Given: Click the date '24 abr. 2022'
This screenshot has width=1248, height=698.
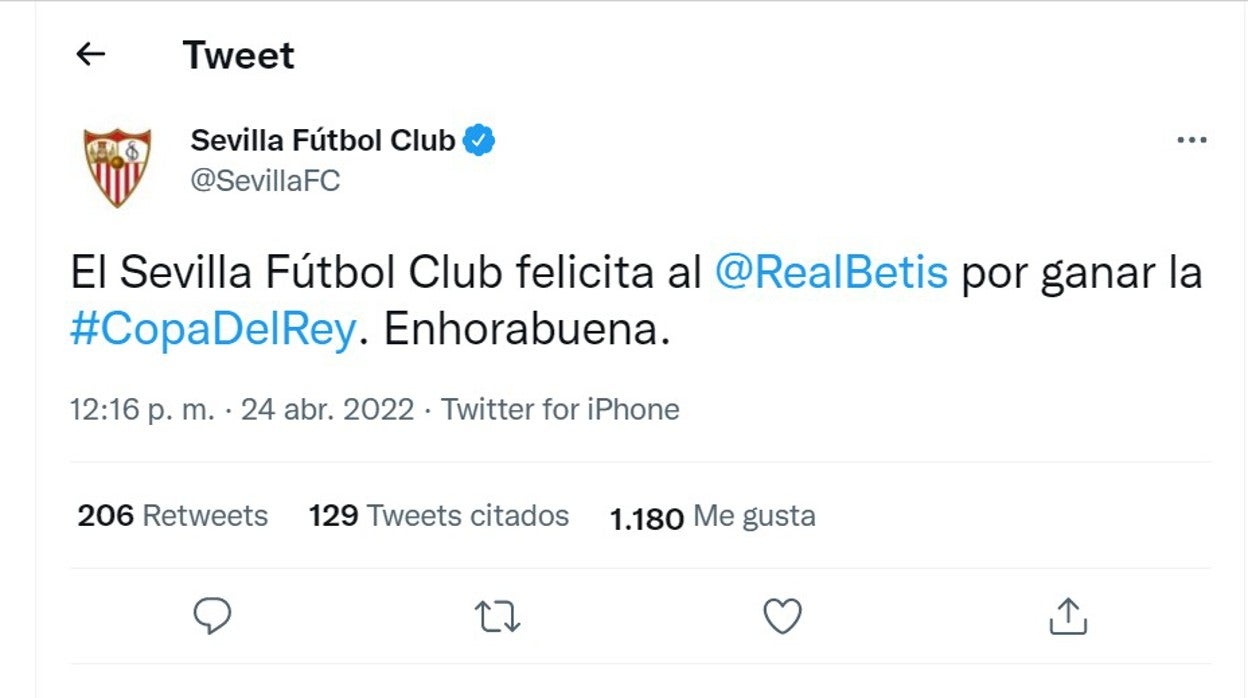Looking at the screenshot, I should pyautogui.click(x=326, y=409).
